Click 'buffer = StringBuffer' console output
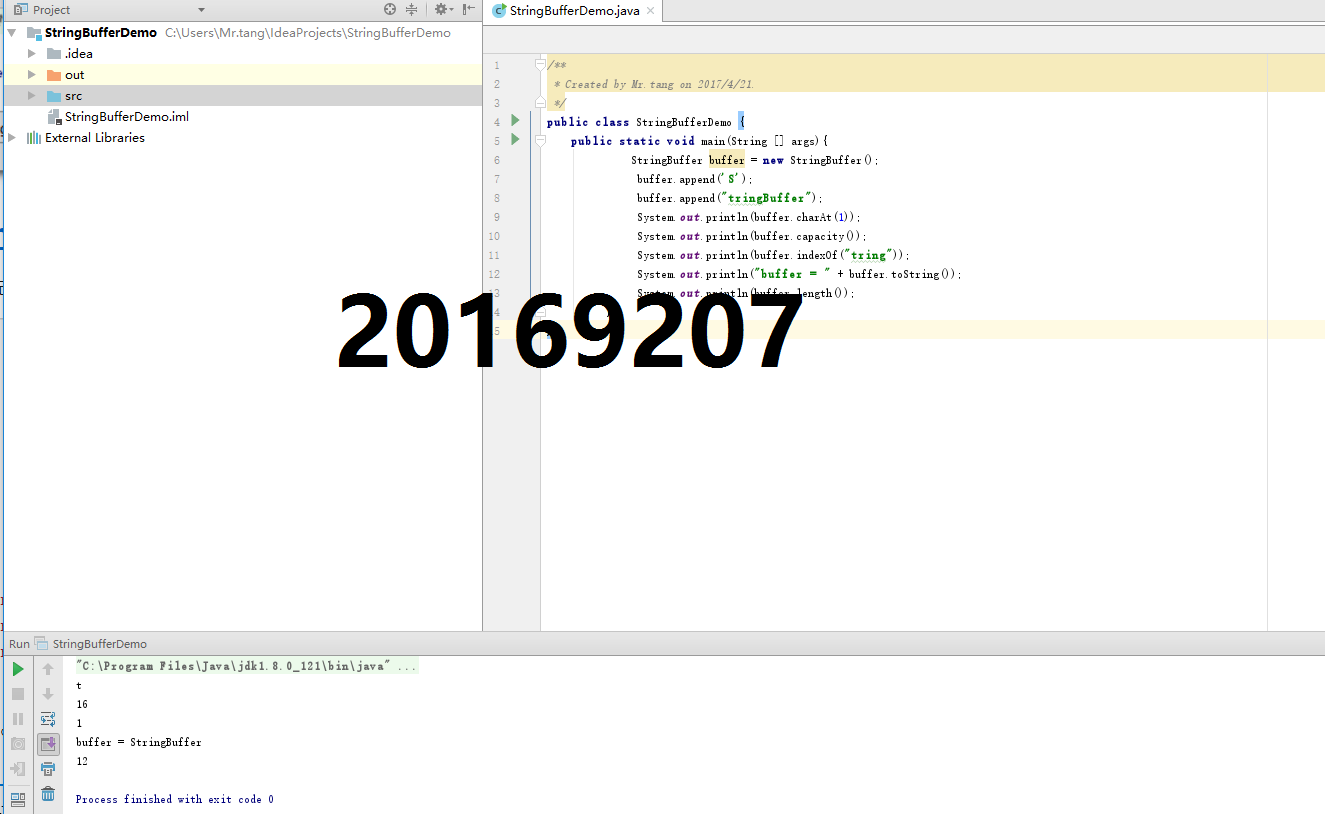Image resolution: width=1325 pixels, height=814 pixels. [139, 742]
